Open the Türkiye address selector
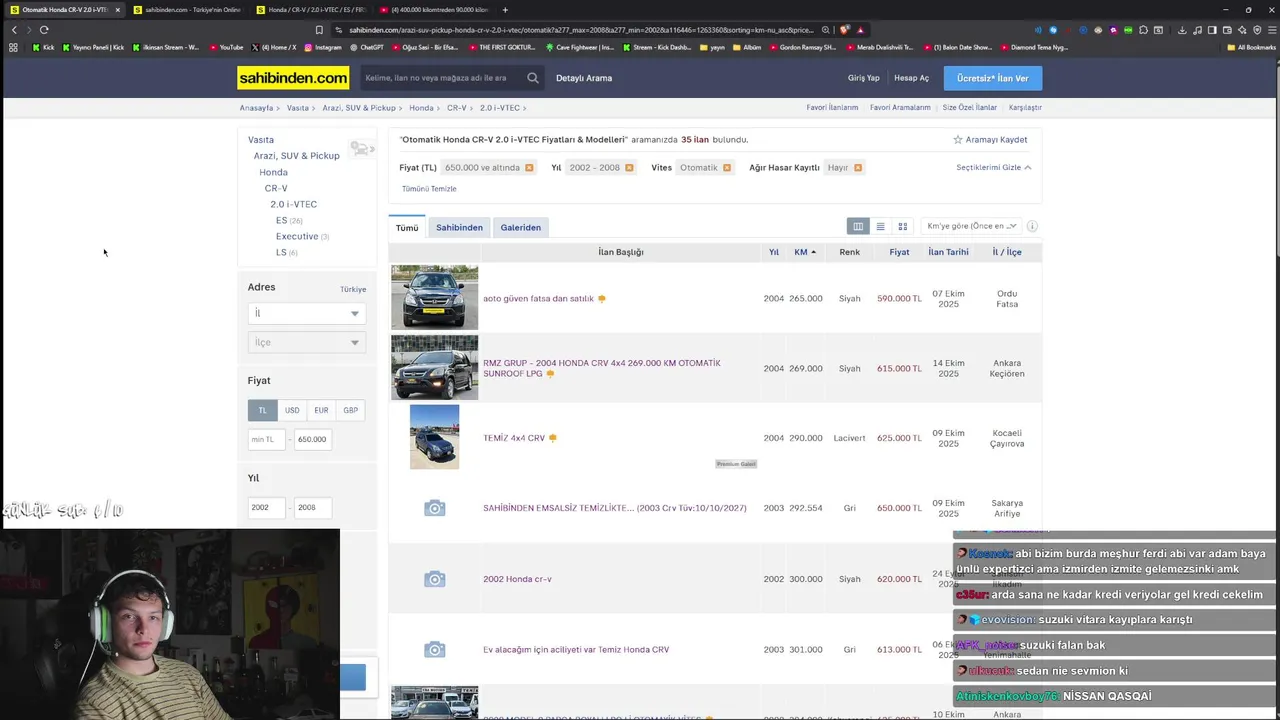Image resolution: width=1280 pixels, height=720 pixels. [353, 289]
